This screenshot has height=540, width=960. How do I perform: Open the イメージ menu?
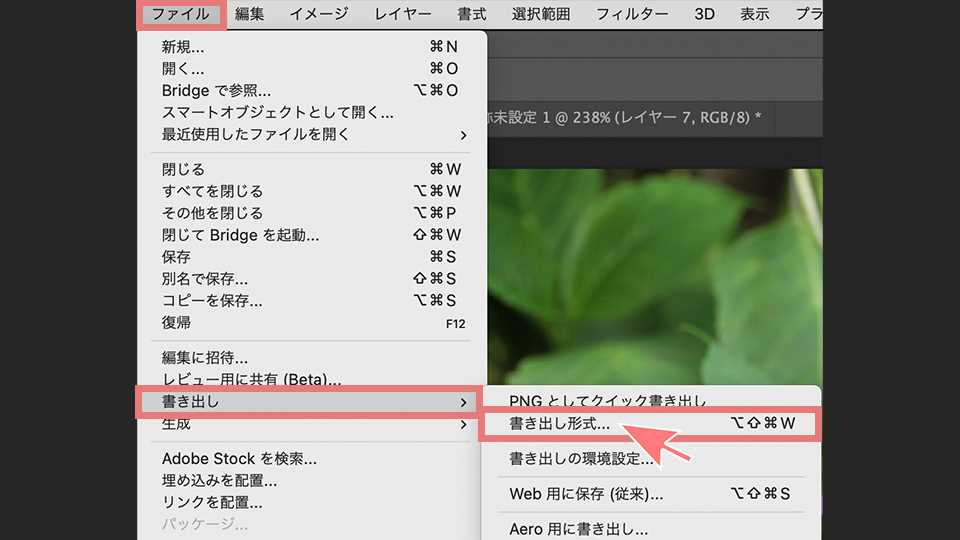pos(318,14)
